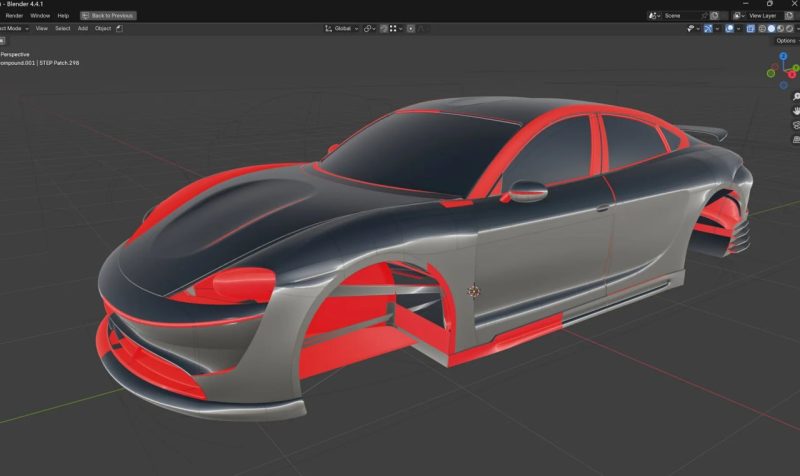Screen dimensions: 800x476
Task: Expand the Options dropdown
Action: pos(785,41)
